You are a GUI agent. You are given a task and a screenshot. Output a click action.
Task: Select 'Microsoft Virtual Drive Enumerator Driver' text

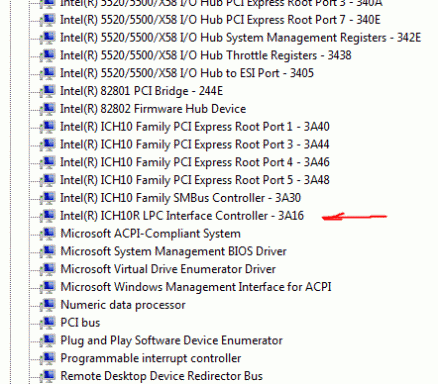coord(168,269)
